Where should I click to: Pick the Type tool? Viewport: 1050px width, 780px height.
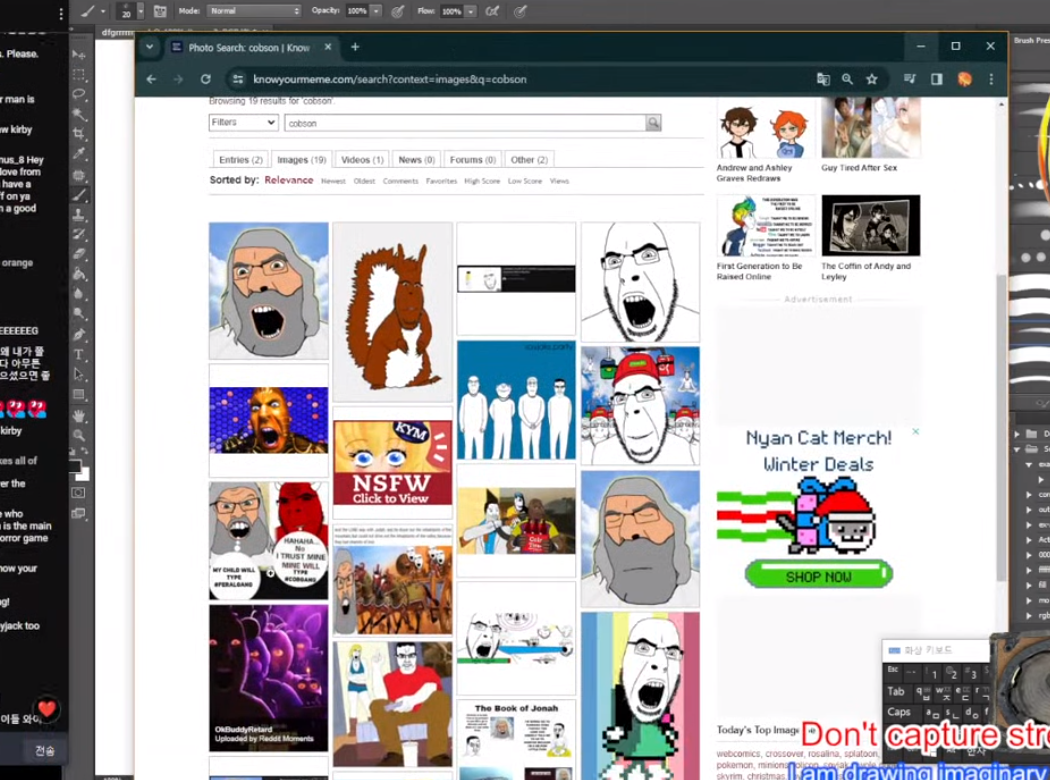79,355
